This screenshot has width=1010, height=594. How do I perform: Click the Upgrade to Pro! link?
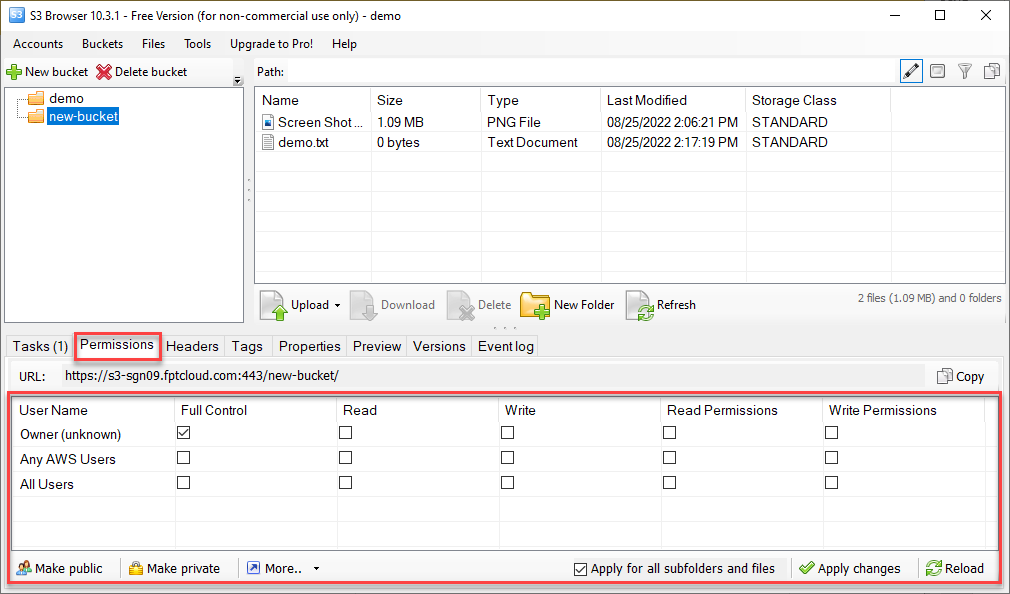point(271,44)
